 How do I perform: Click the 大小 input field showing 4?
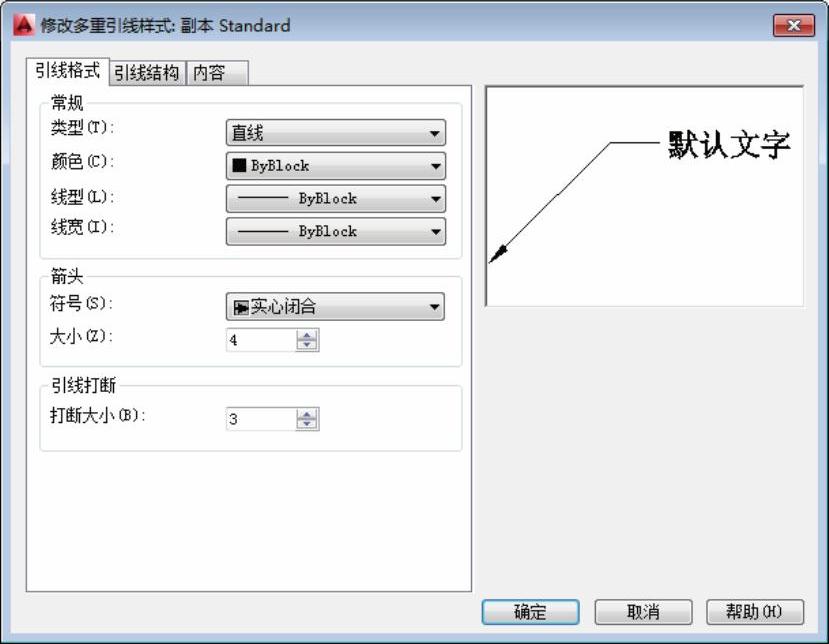click(x=260, y=341)
